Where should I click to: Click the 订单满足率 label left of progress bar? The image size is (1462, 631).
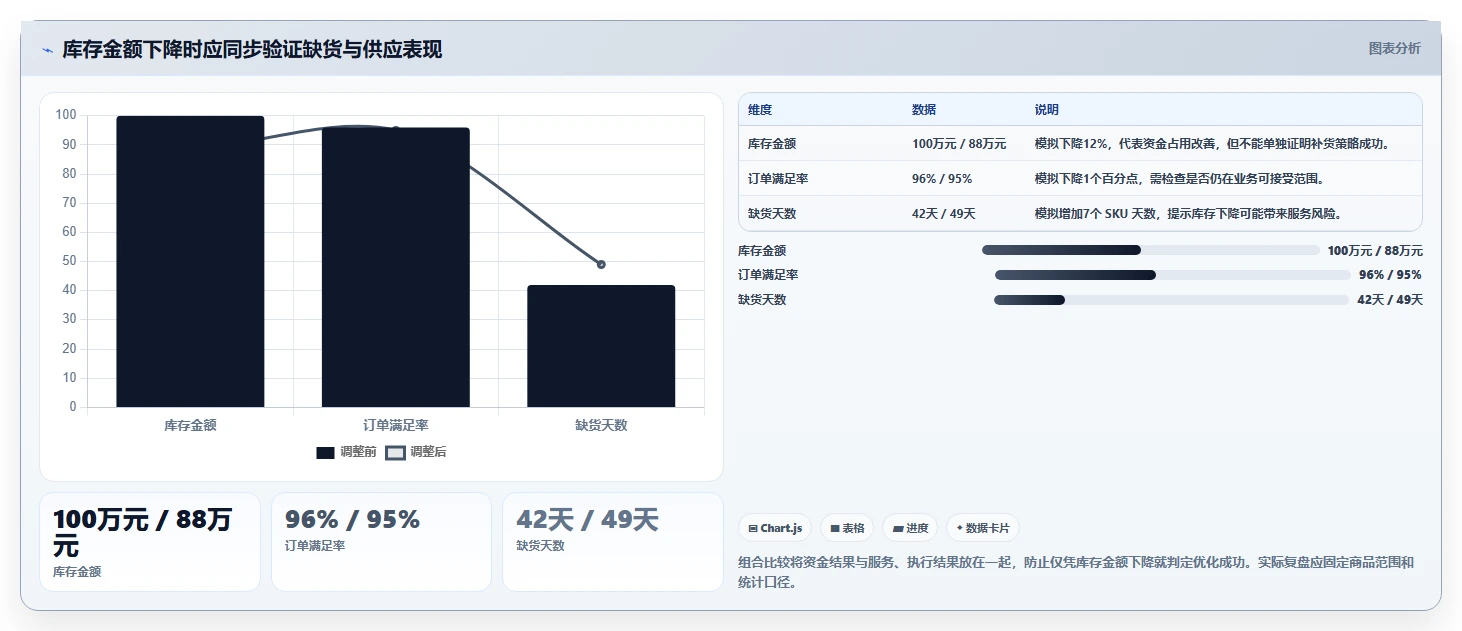click(x=768, y=275)
